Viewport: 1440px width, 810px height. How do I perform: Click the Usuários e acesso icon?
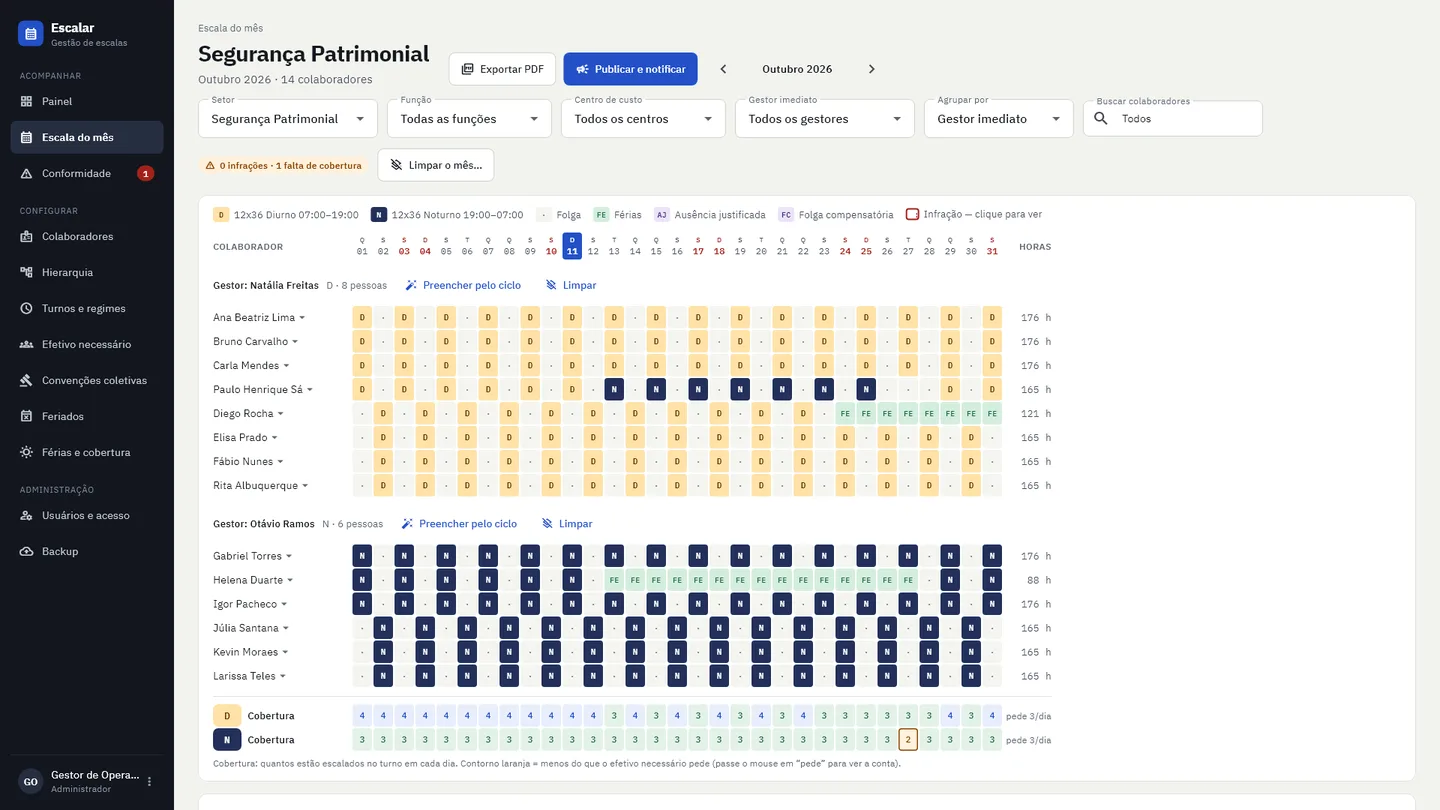coord(26,515)
